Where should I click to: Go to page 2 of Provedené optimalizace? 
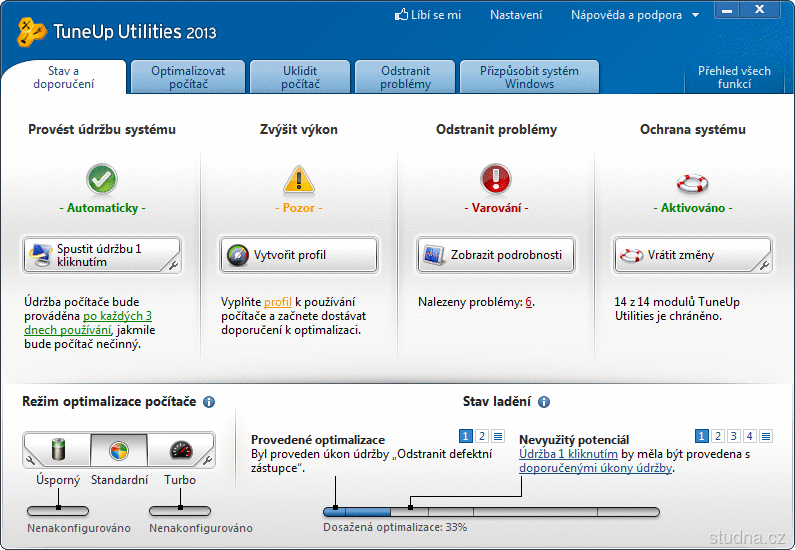click(482, 436)
